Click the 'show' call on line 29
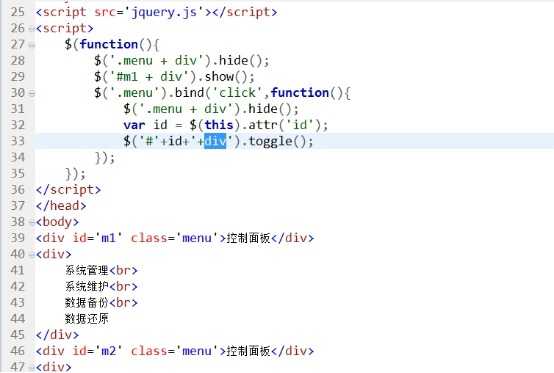Viewport: 554px width, 373px height. pyautogui.click(x=219, y=77)
